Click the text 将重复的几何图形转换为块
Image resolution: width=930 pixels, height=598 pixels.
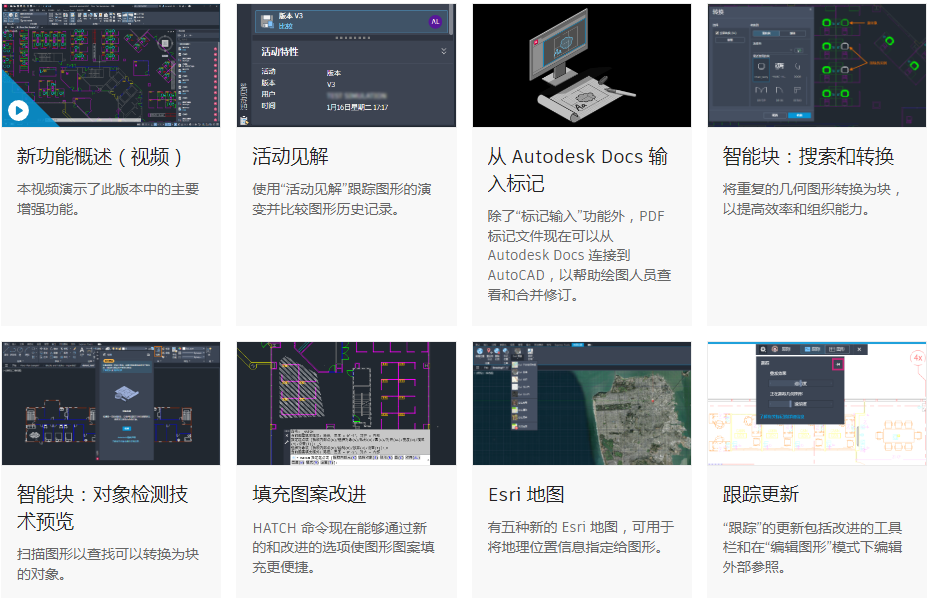[811, 199]
